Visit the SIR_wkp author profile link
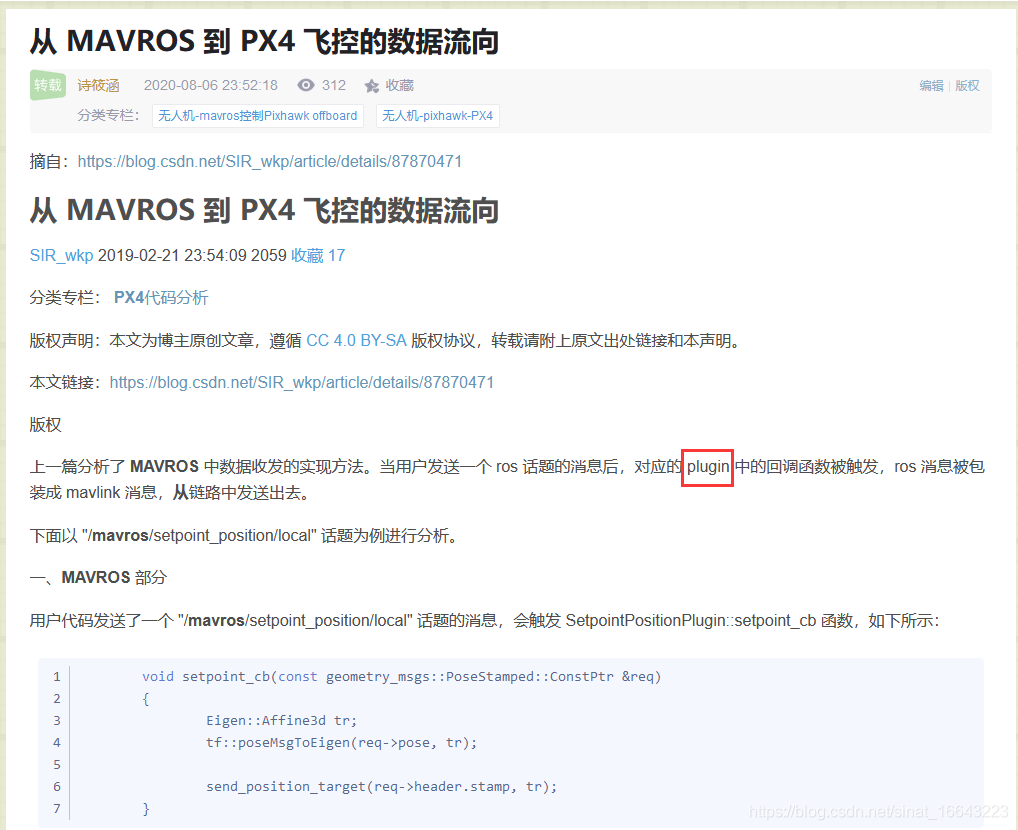Screen dimensions: 1018x830 [x=60, y=255]
